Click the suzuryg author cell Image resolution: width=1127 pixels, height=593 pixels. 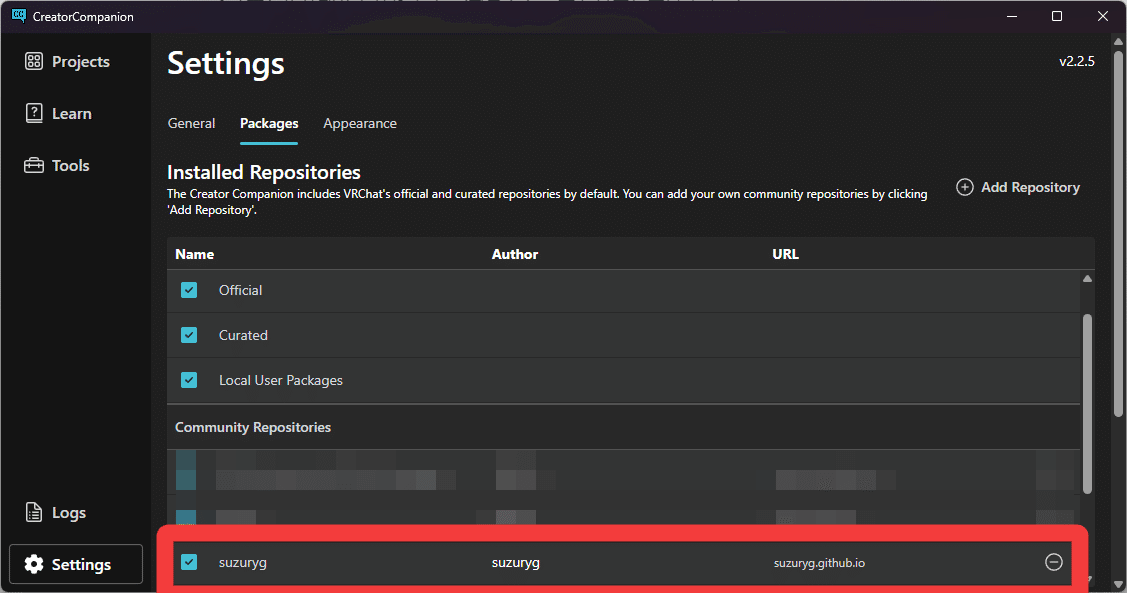[515, 563]
